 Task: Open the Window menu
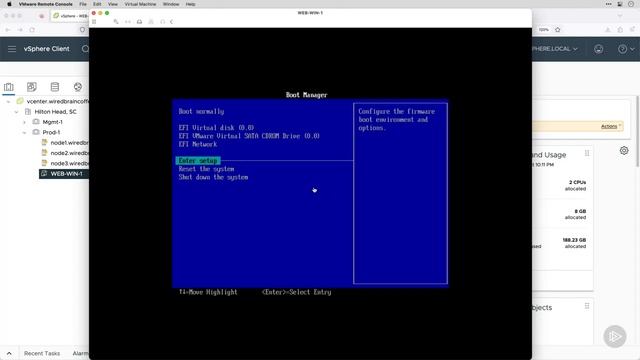(171, 4)
